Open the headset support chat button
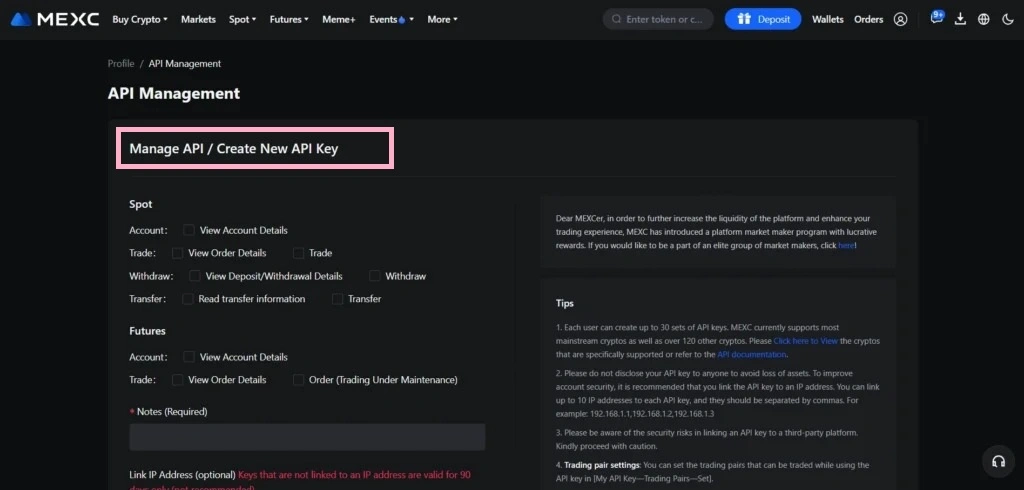 pyautogui.click(x=998, y=461)
